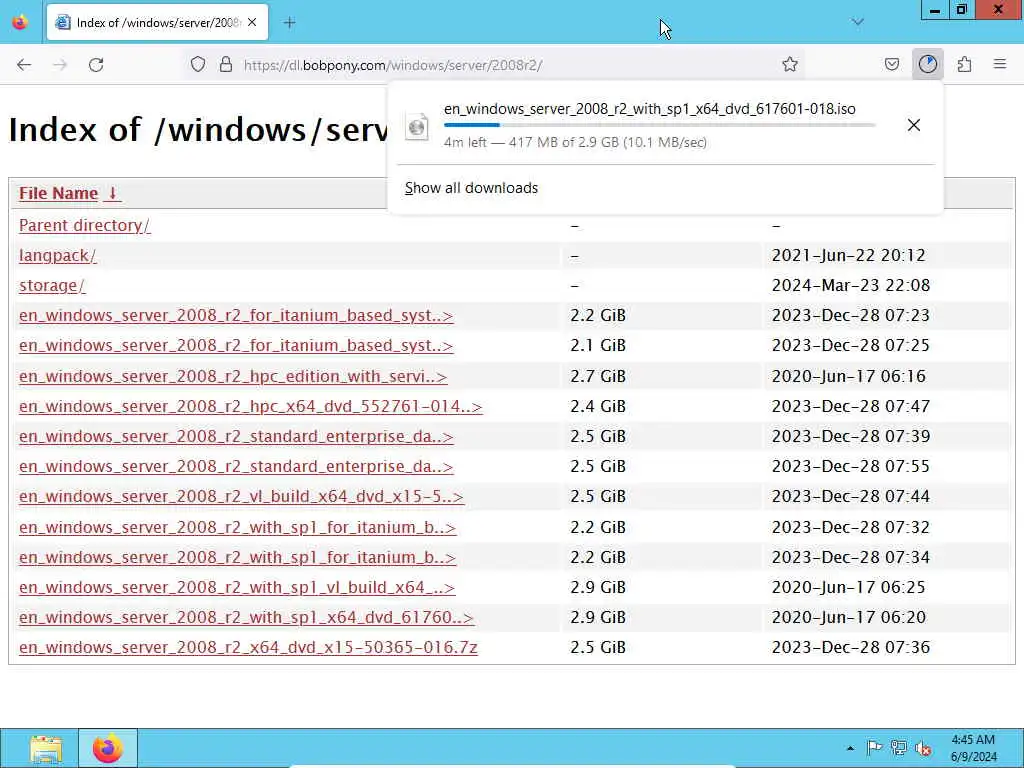Open a new tab with plus button
Image resolution: width=1024 pixels, height=768 pixels.
click(289, 23)
